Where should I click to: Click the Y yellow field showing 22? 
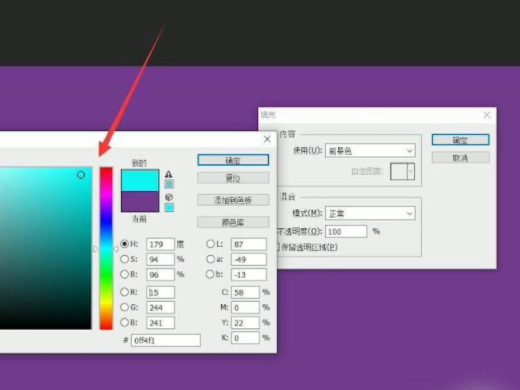click(x=245, y=323)
